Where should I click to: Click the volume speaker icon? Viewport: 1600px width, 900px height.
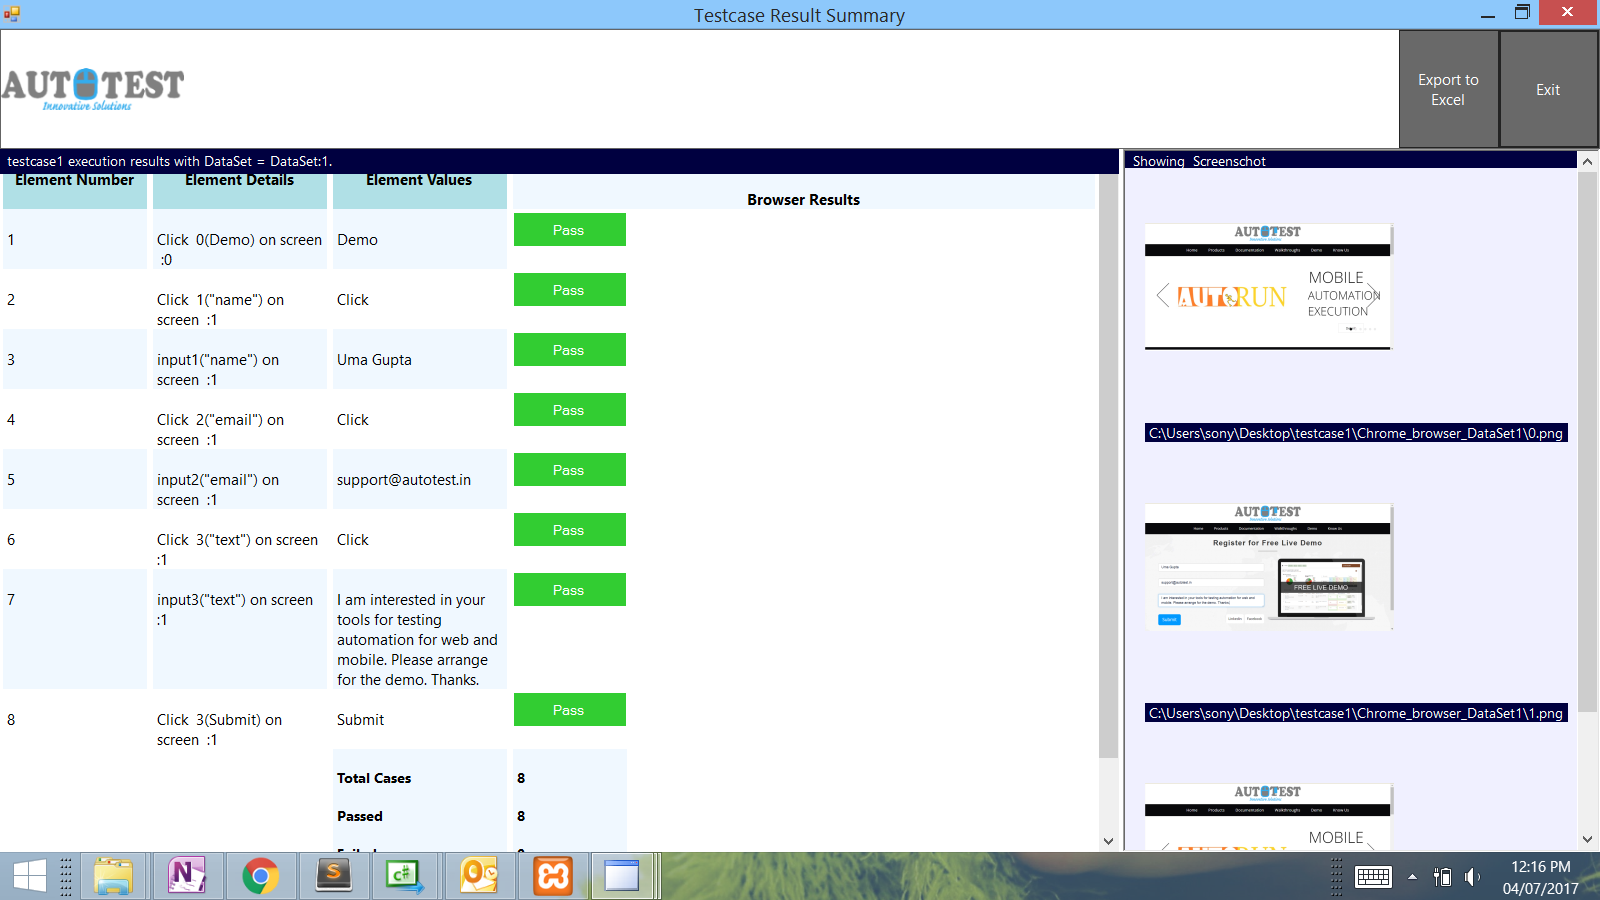(1471, 877)
